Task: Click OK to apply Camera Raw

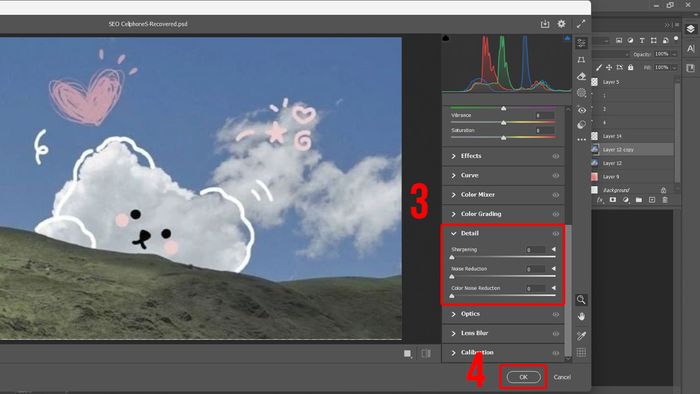Action: click(524, 377)
